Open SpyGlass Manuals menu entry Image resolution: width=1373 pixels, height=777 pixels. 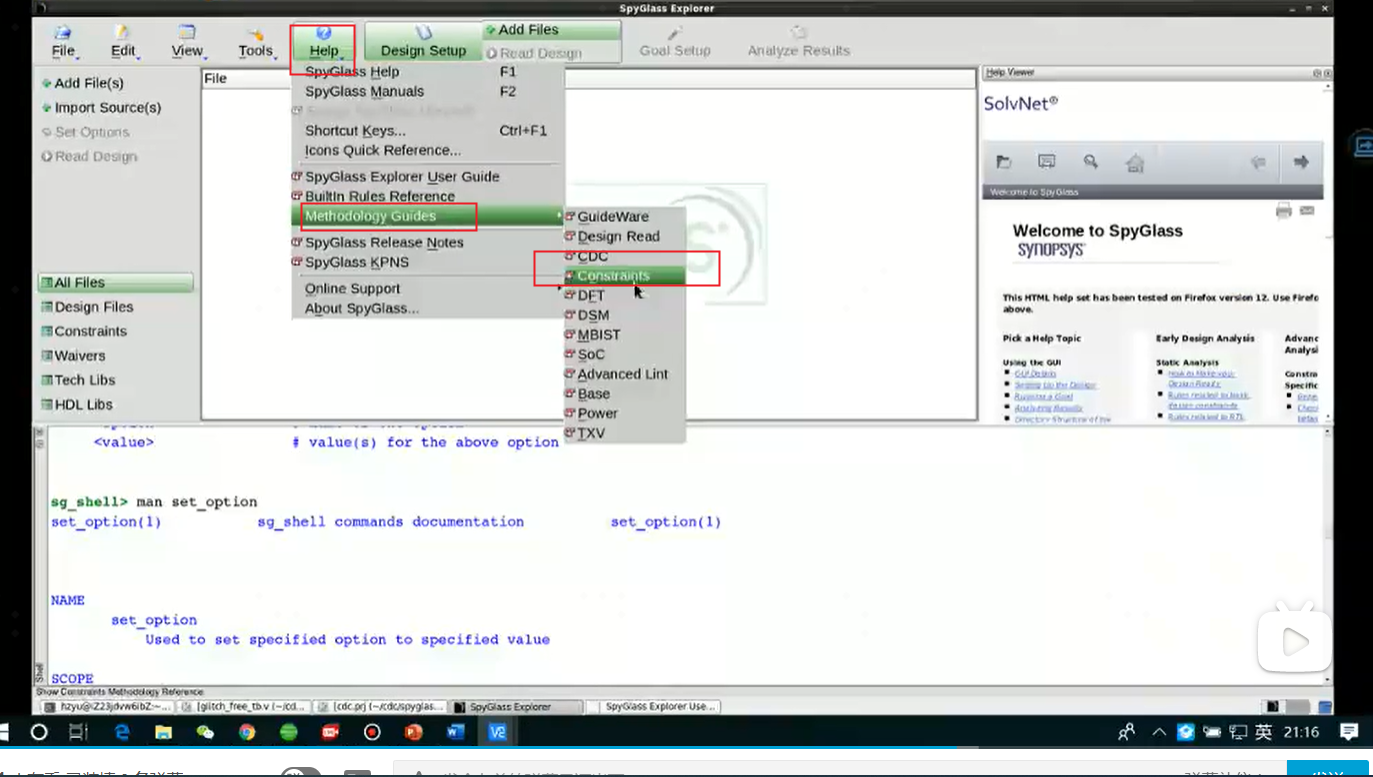[428, 91]
